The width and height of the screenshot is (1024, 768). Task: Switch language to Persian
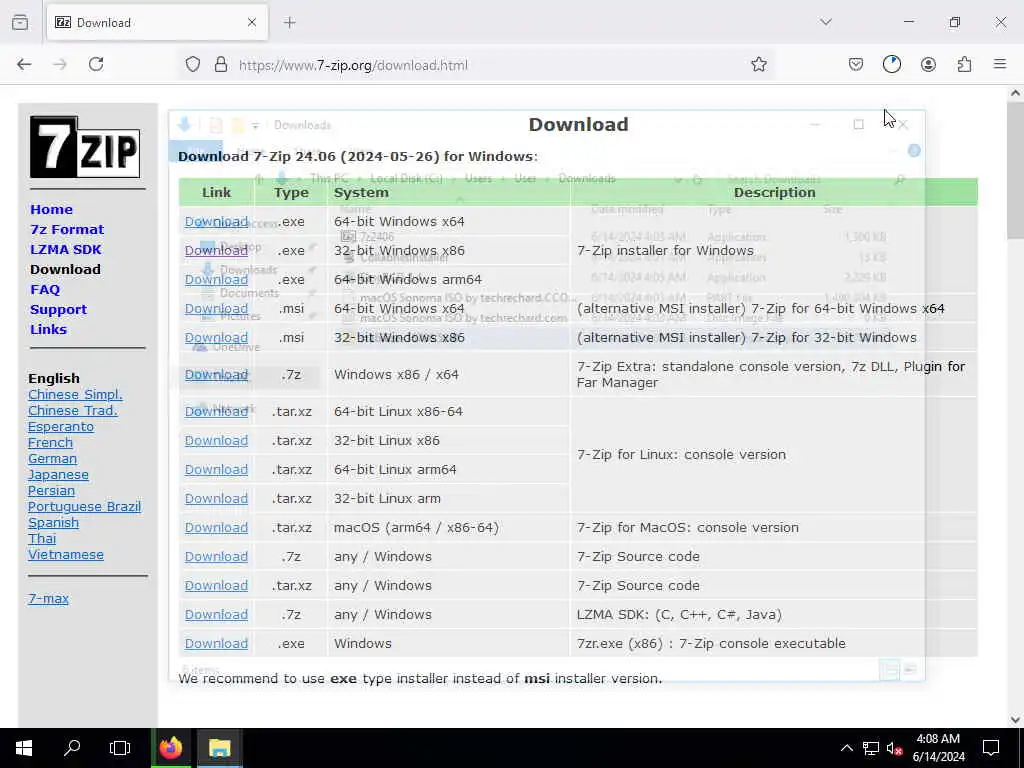51,490
